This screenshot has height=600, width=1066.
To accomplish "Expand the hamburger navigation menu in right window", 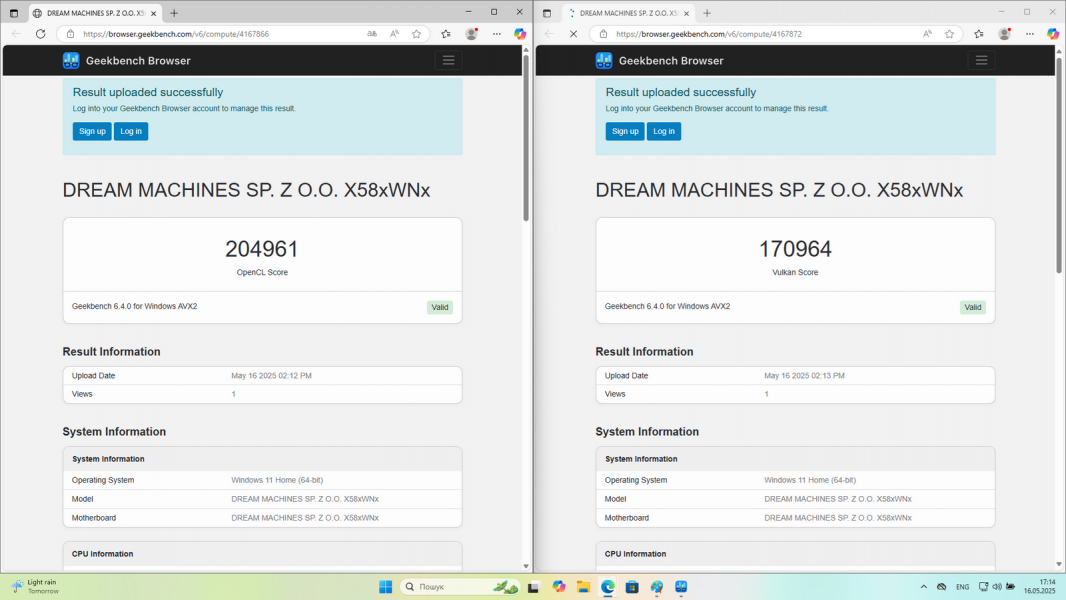I will (982, 60).
